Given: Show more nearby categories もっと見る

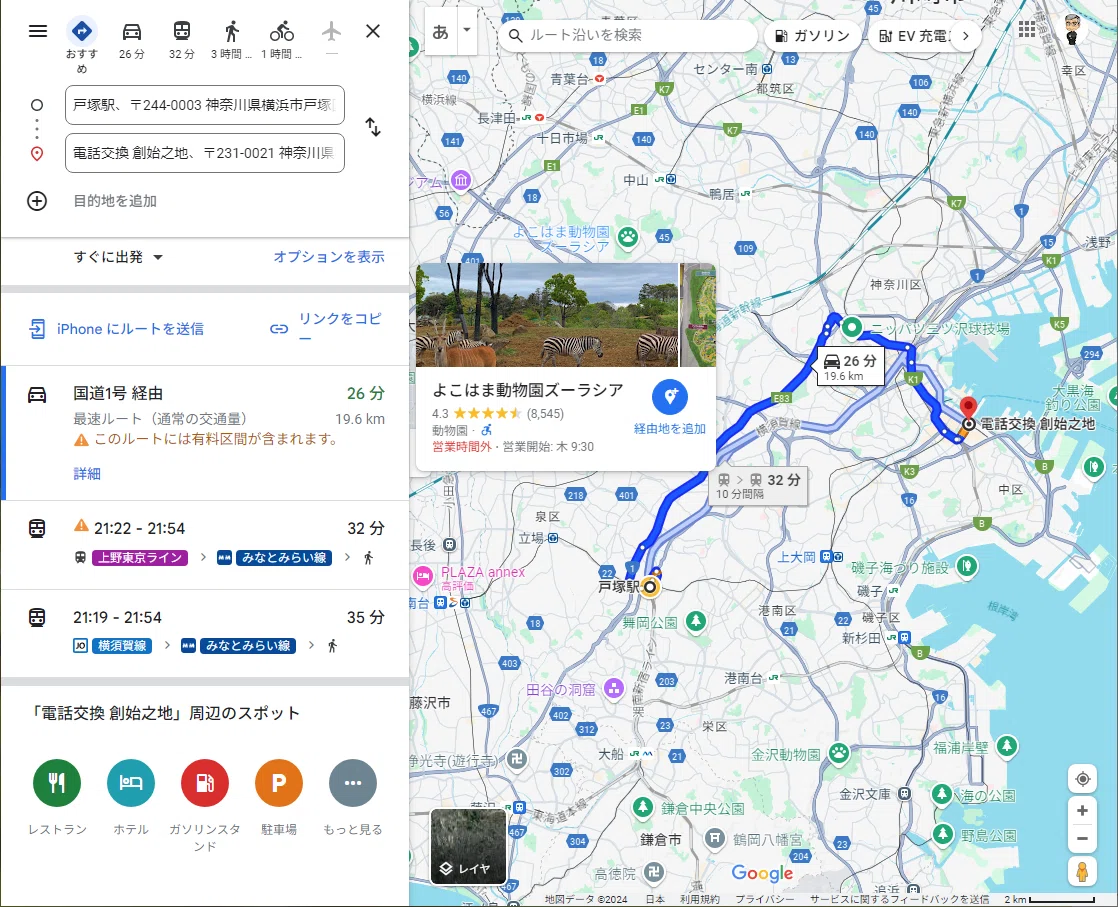Looking at the screenshot, I should click(352, 783).
